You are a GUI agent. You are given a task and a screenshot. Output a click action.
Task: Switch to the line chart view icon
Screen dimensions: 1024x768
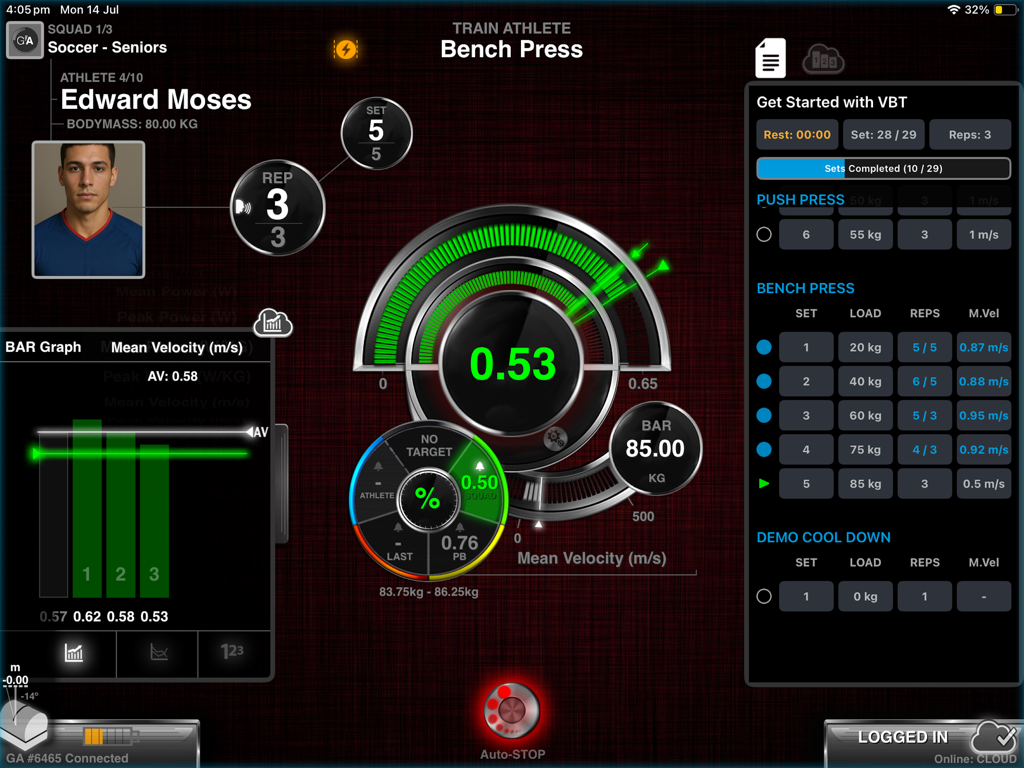click(x=156, y=654)
